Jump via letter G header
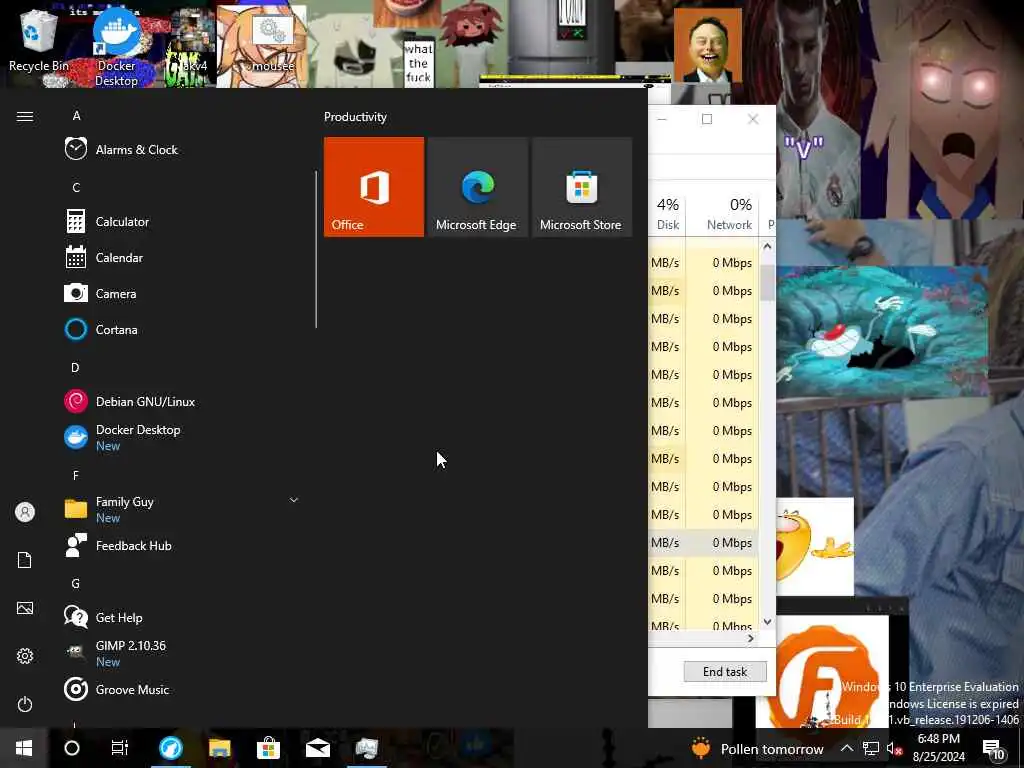This screenshot has width=1024, height=768. 76,583
